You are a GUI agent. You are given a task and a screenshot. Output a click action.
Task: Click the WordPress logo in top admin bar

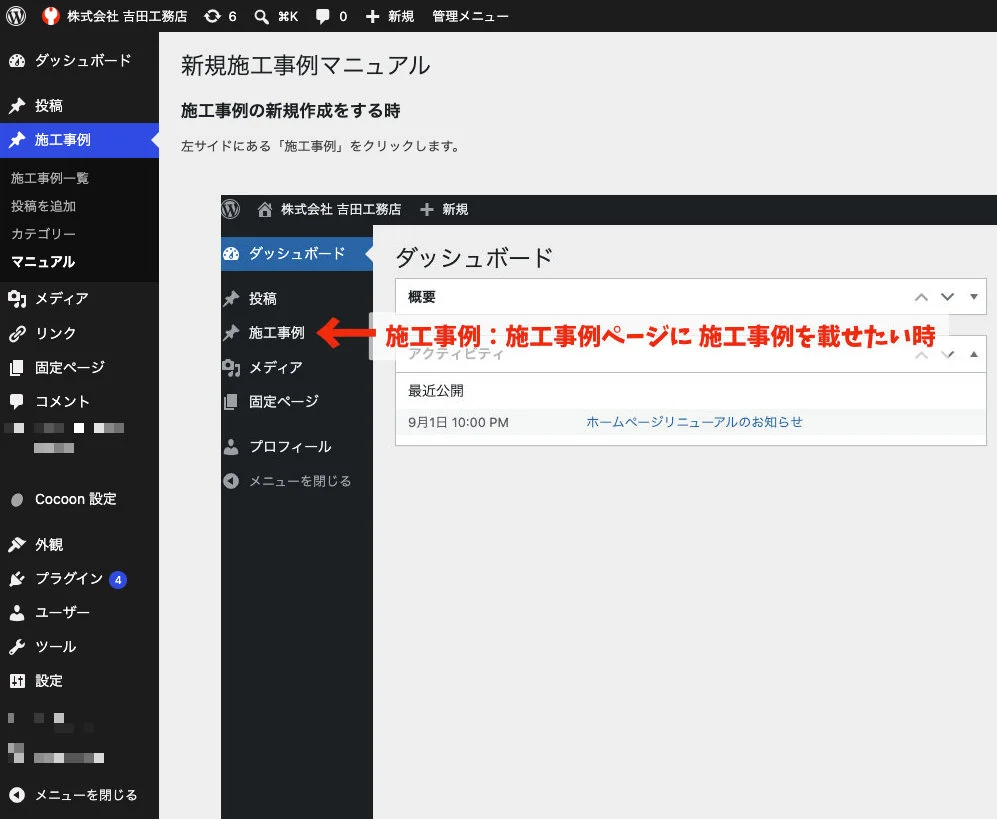coord(16,16)
